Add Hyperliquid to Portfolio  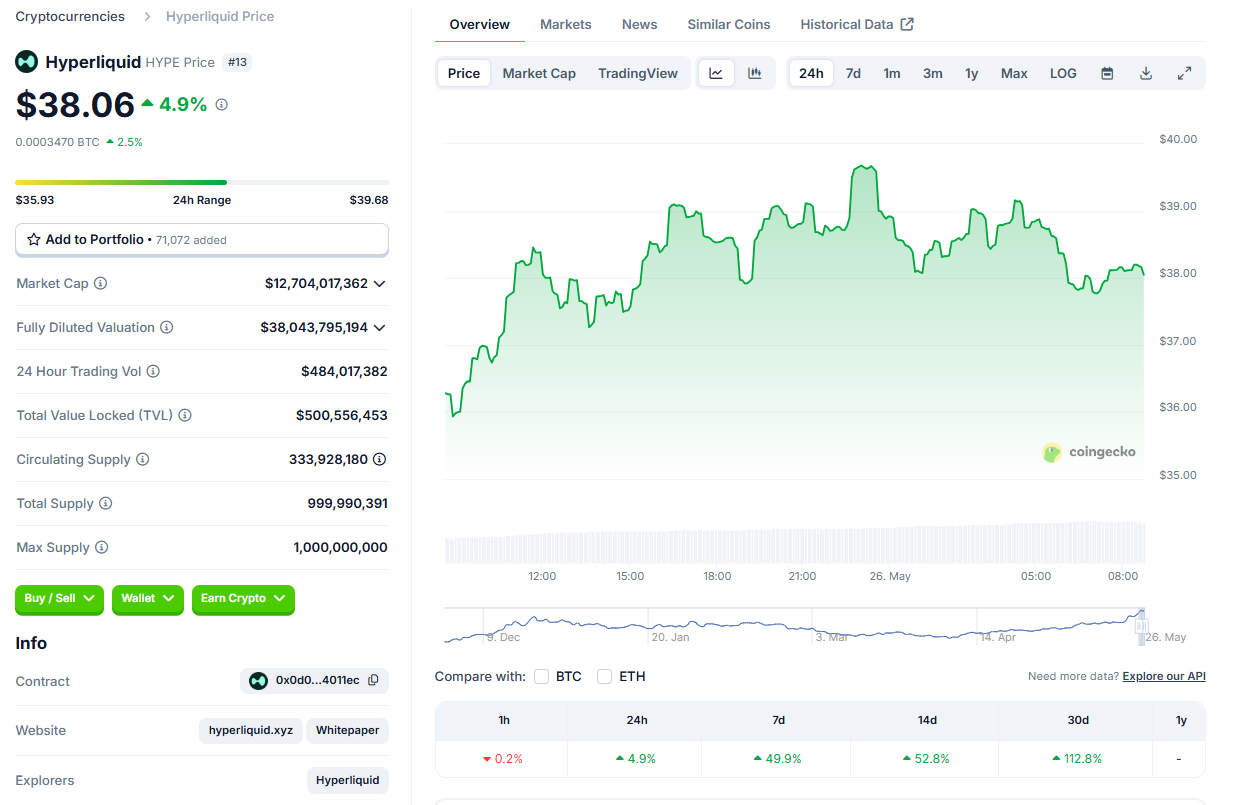click(x=202, y=240)
